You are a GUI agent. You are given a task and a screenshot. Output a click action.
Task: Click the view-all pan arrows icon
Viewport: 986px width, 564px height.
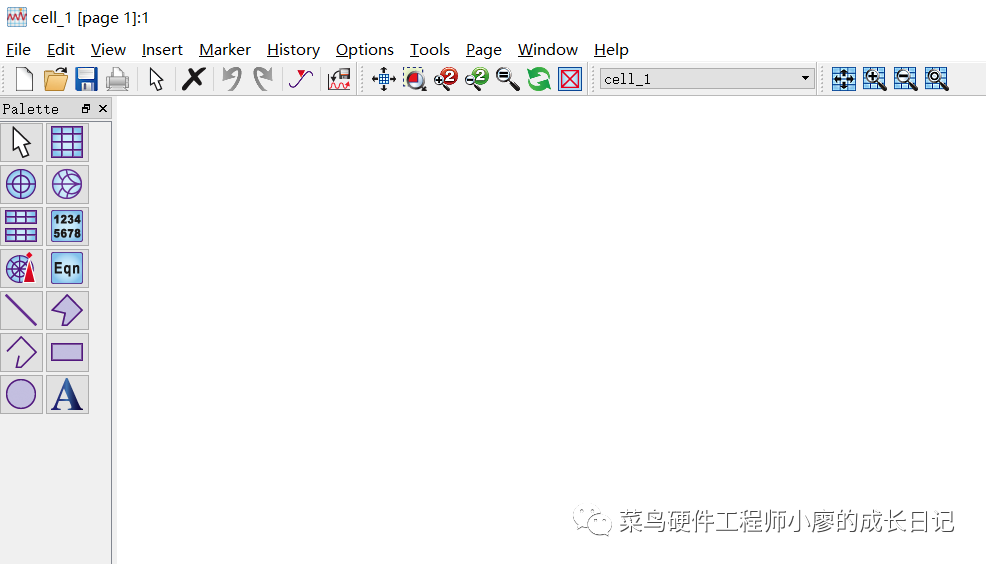pos(384,79)
